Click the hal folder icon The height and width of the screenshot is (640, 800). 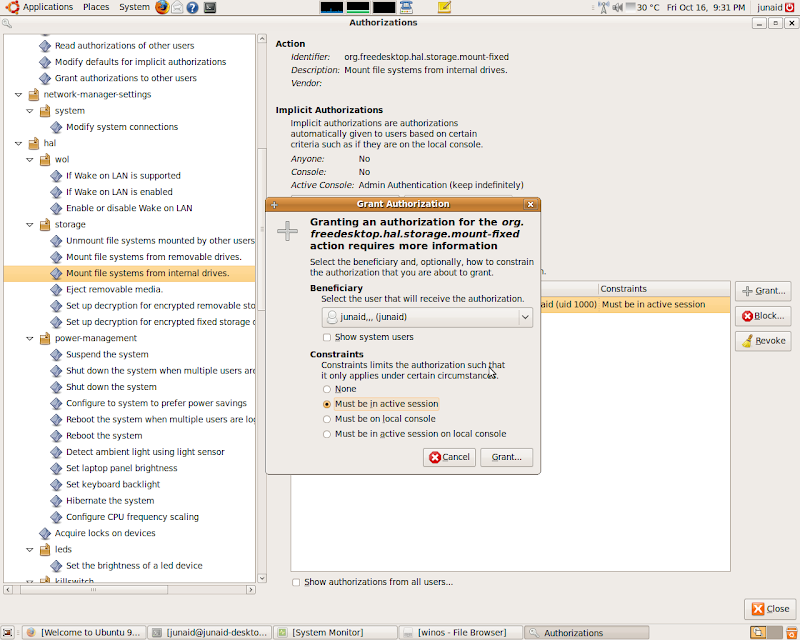point(34,143)
